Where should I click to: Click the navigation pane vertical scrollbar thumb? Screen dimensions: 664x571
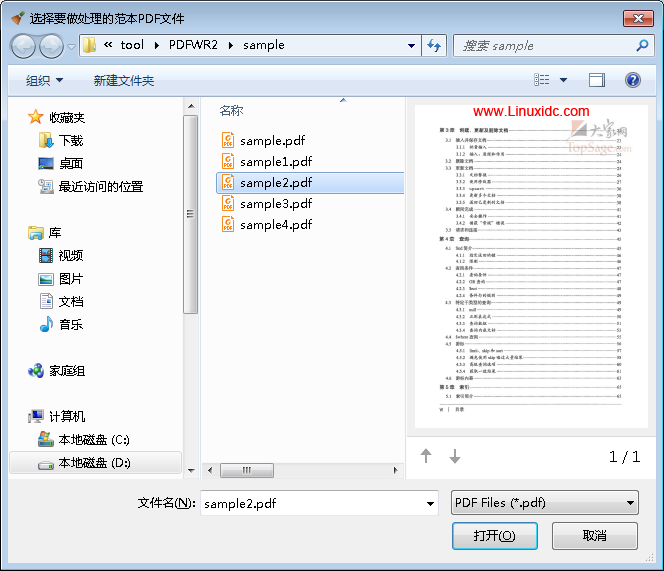(191, 214)
